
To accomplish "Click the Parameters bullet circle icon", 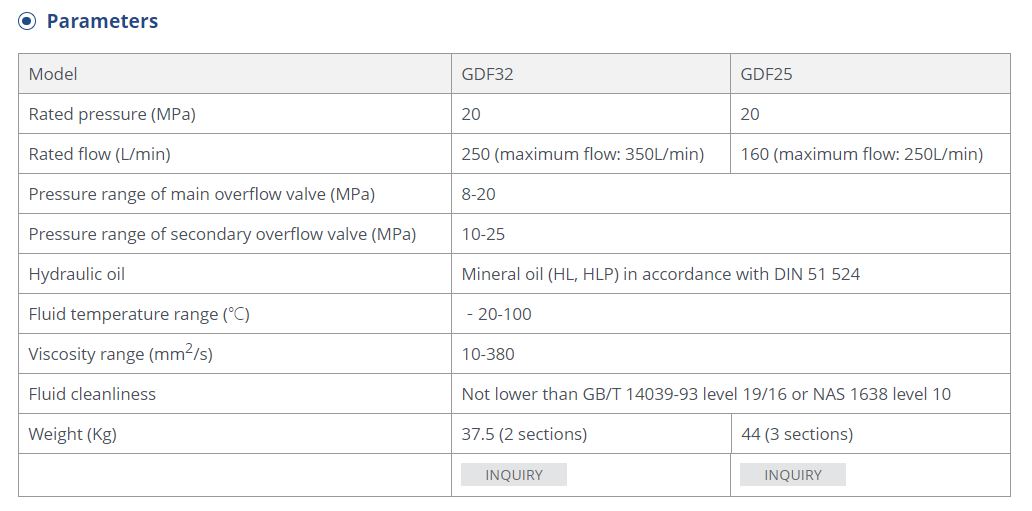I will pos(27,21).
